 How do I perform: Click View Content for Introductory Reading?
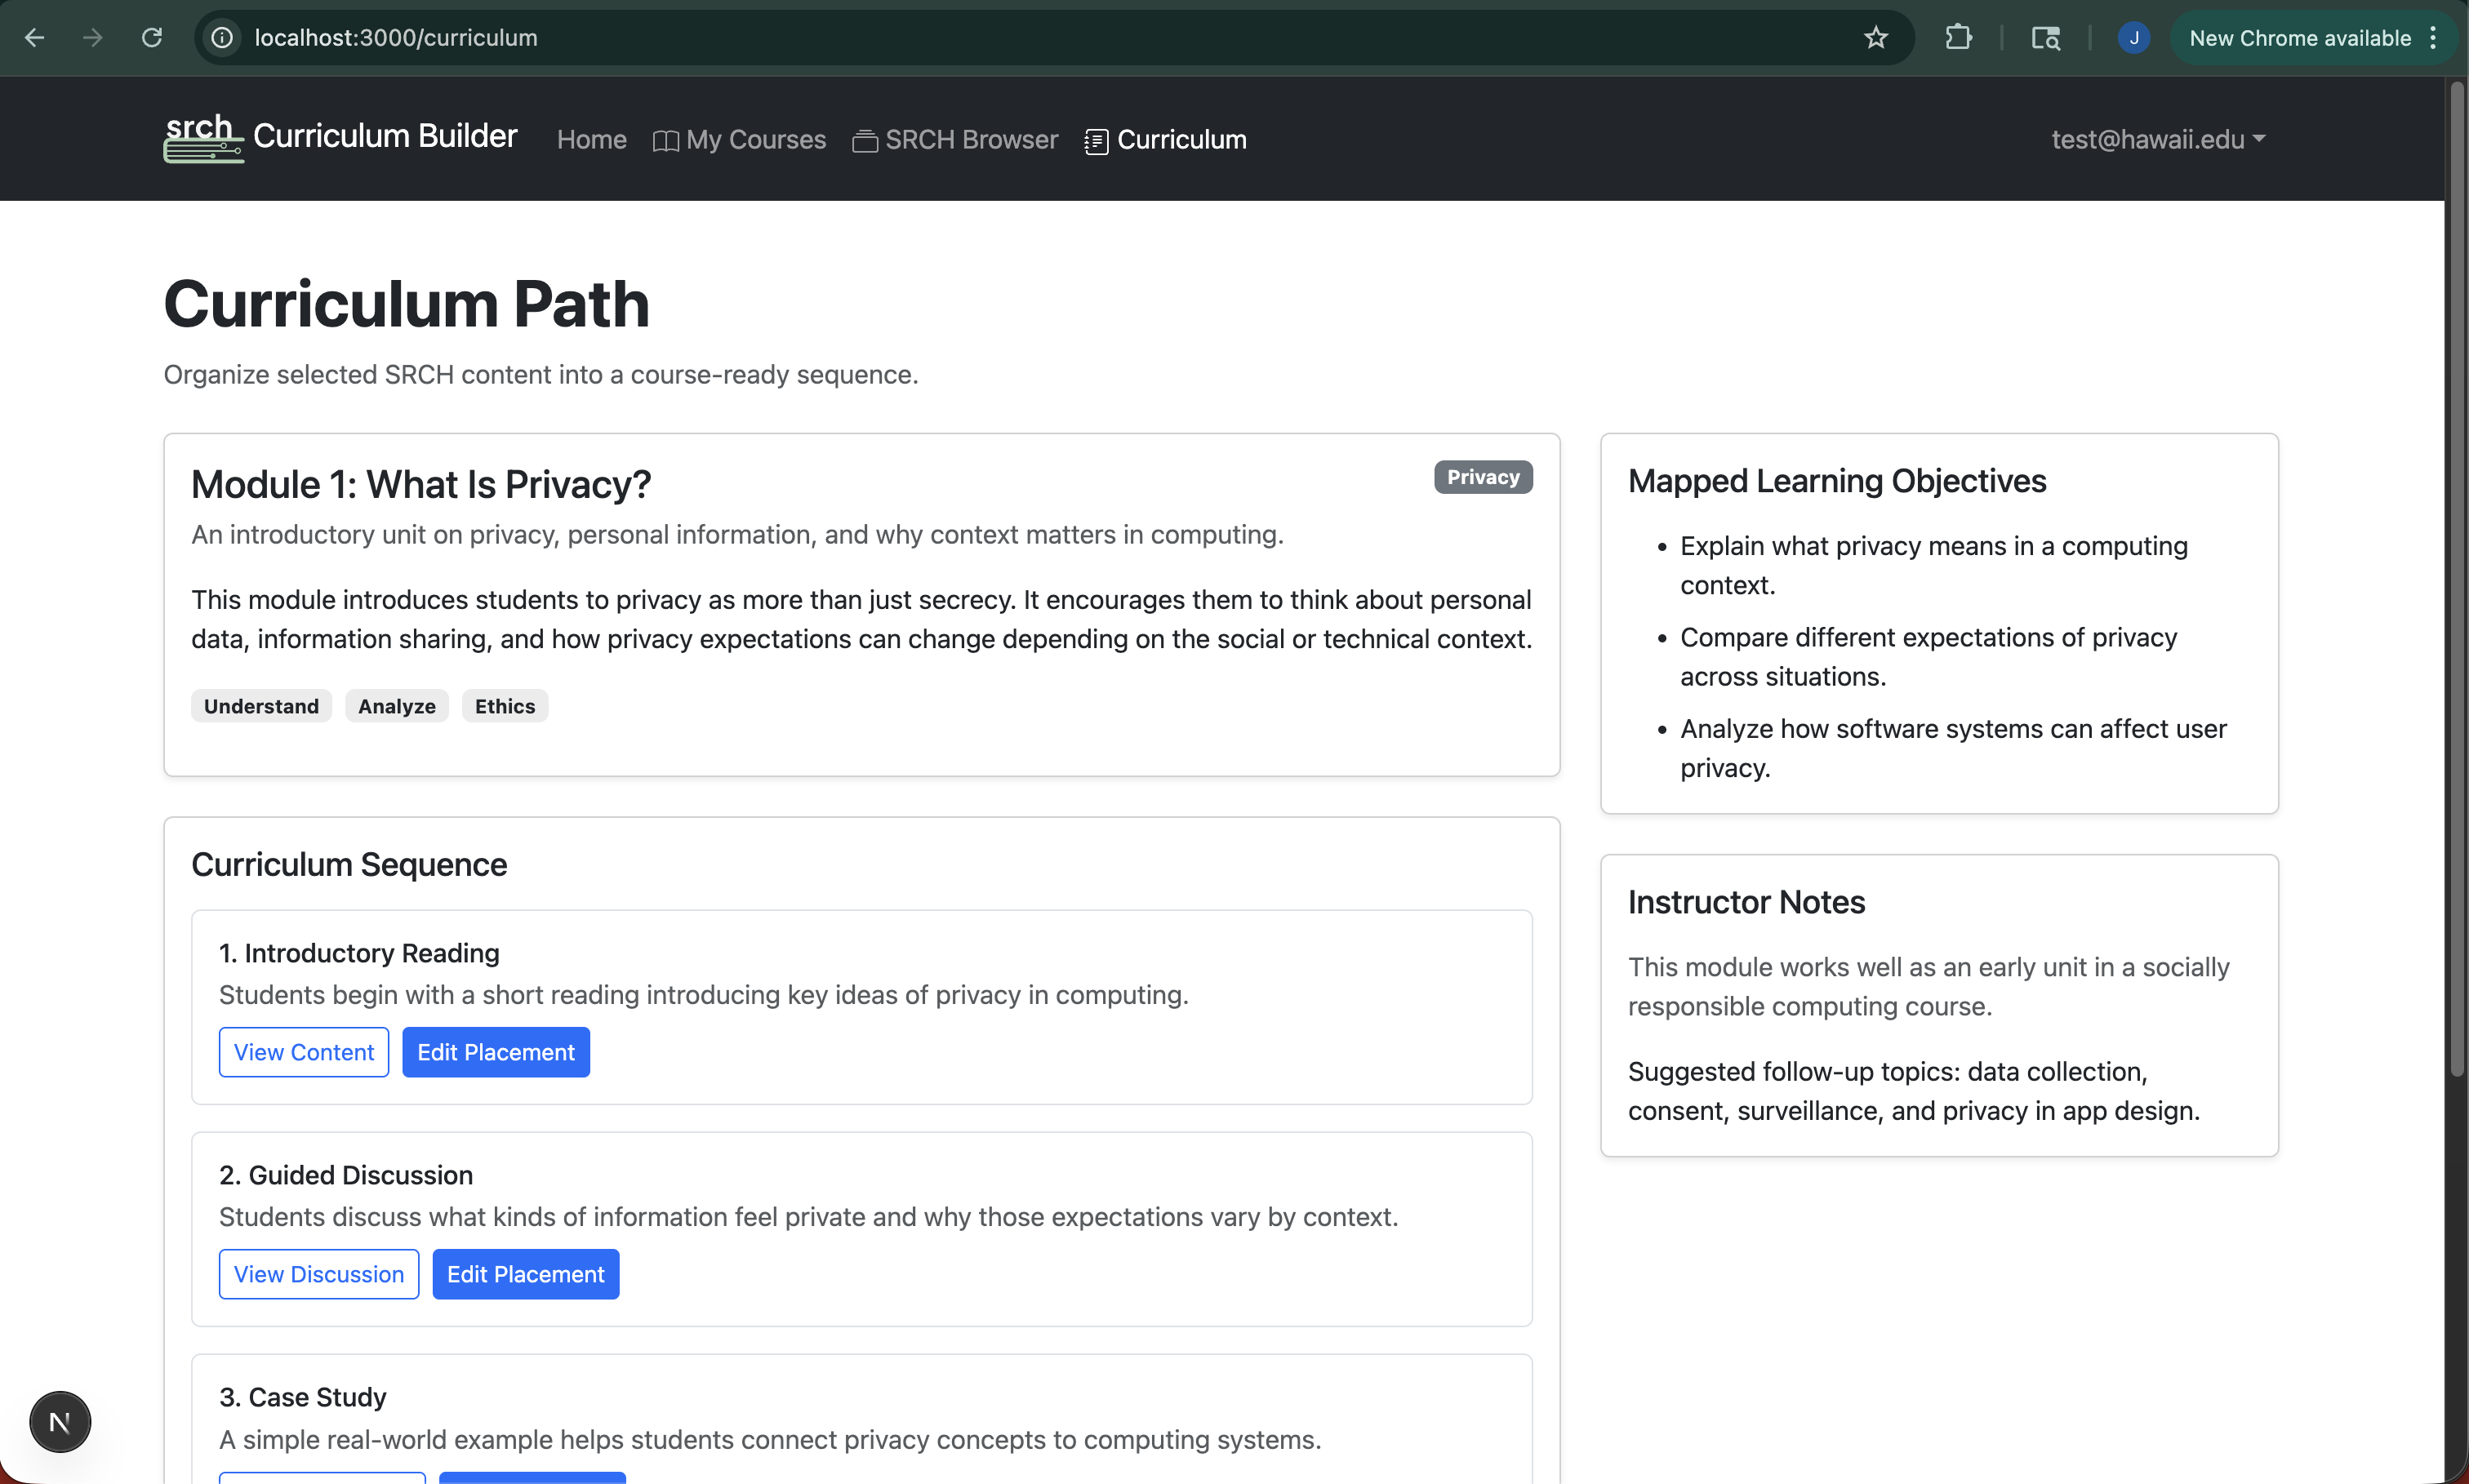pos(303,1052)
